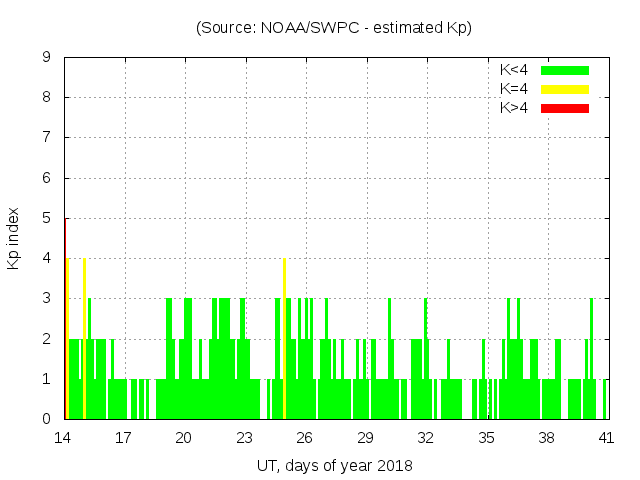Click x-axis tick label 38
The height and width of the screenshot is (480, 640).
click(x=547, y=437)
